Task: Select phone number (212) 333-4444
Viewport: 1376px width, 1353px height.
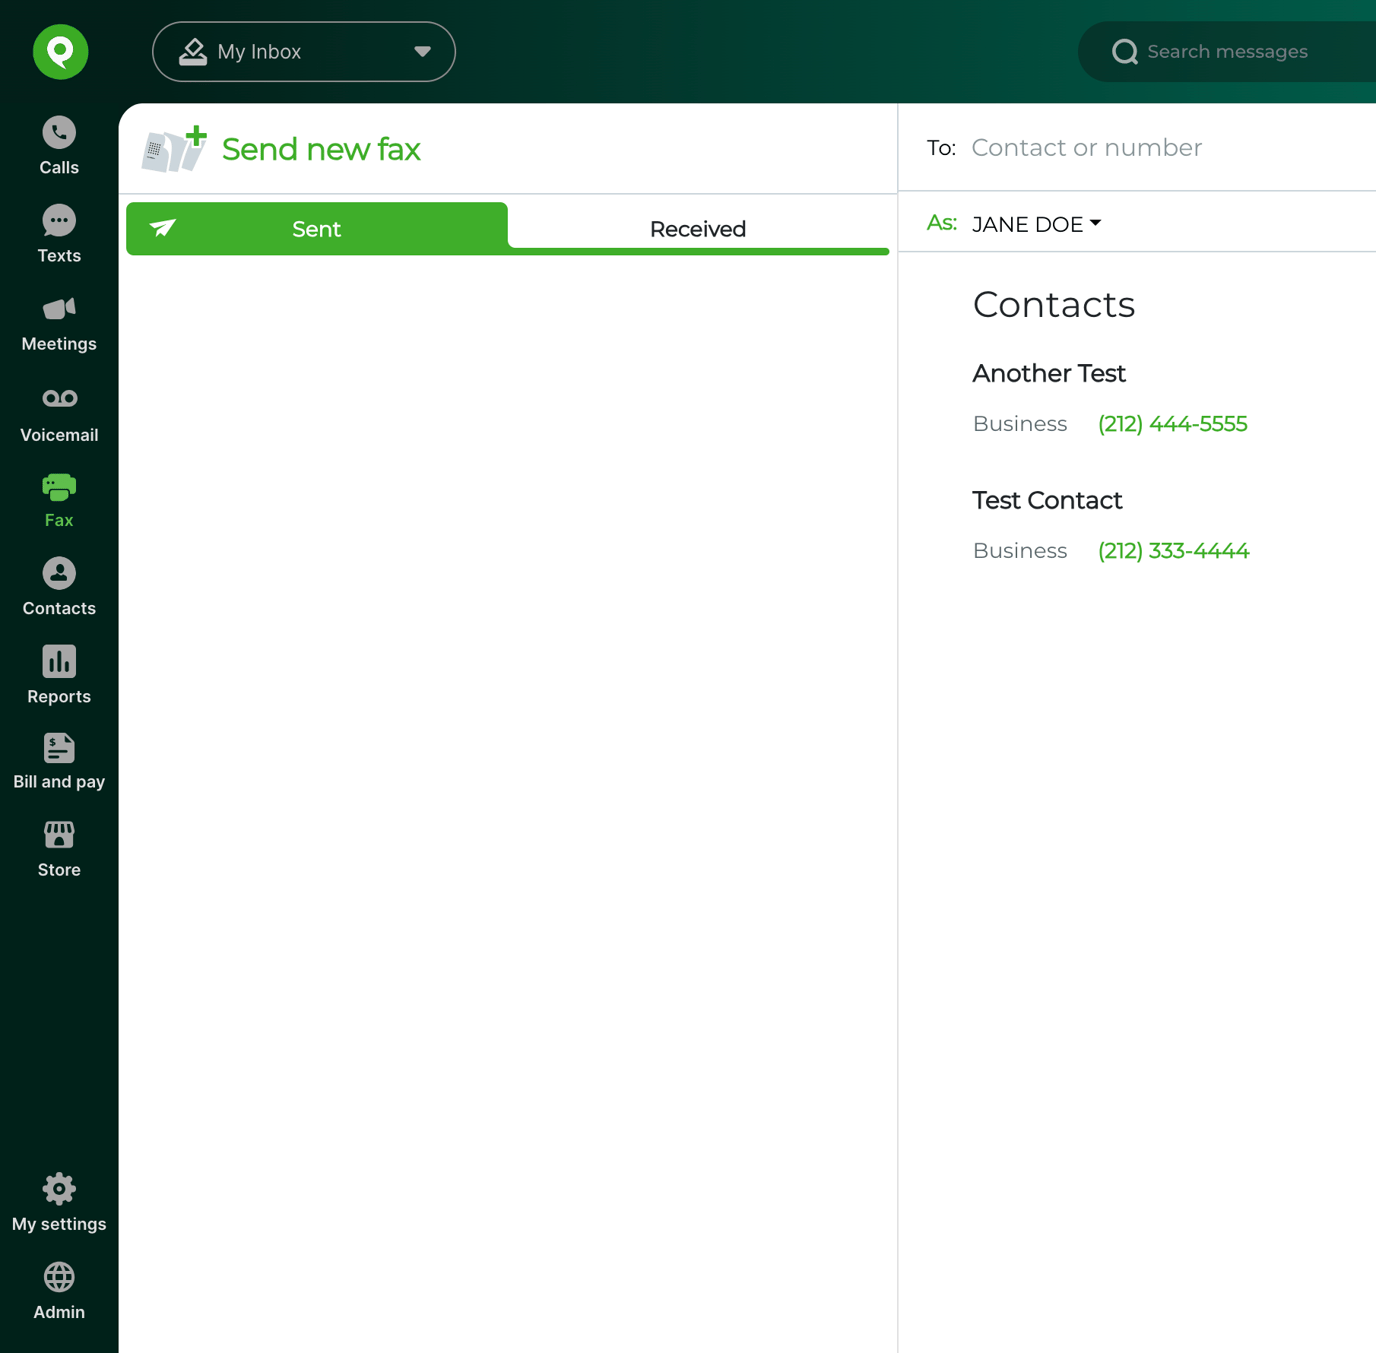Action: click(1173, 551)
